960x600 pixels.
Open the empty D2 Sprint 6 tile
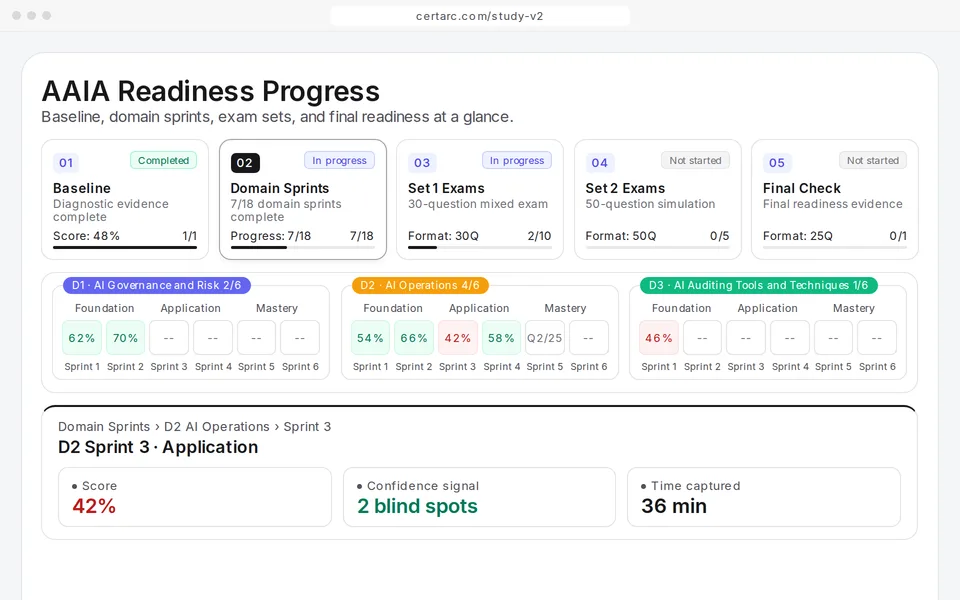[x=589, y=338]
